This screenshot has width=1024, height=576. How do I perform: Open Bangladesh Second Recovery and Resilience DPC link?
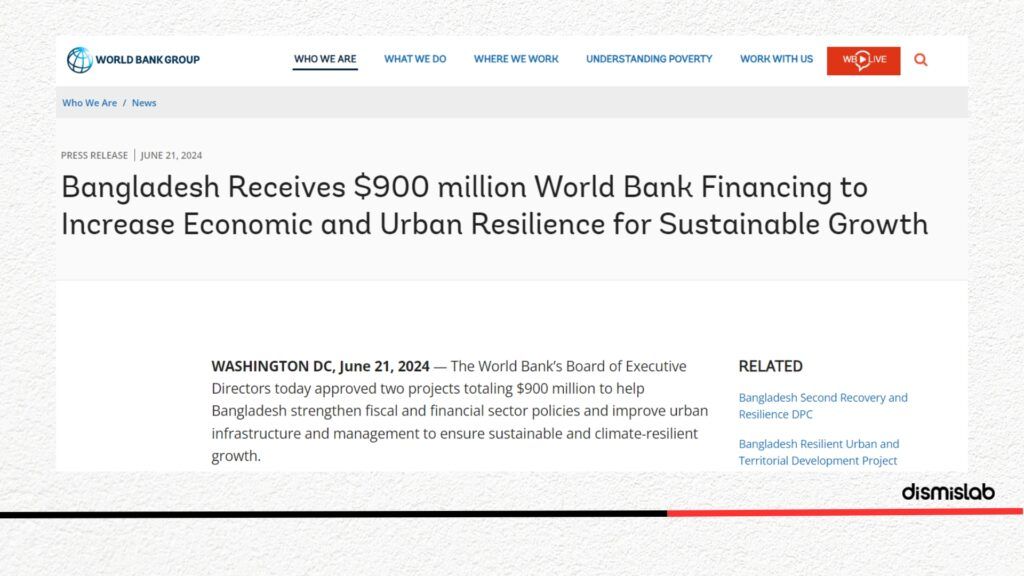tap(823, 406)
